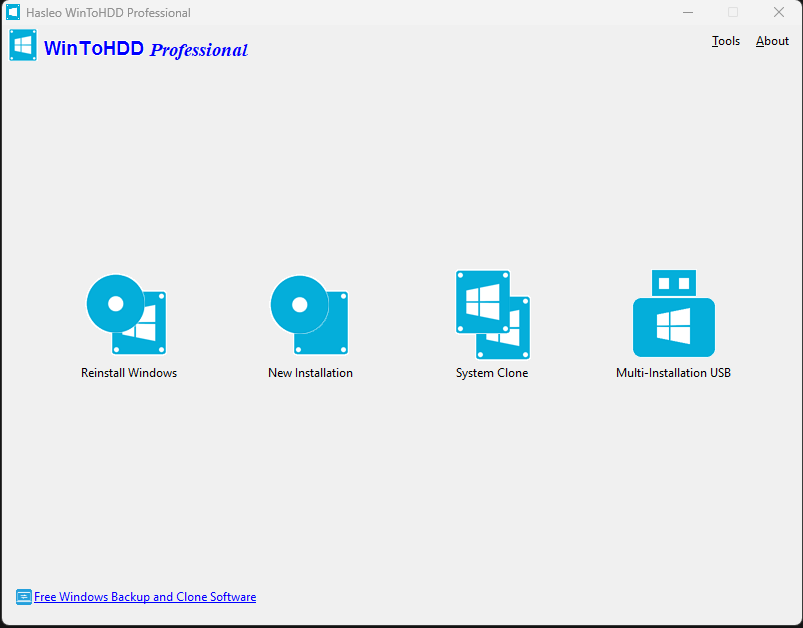Open the About menu

tap(772, 41)
